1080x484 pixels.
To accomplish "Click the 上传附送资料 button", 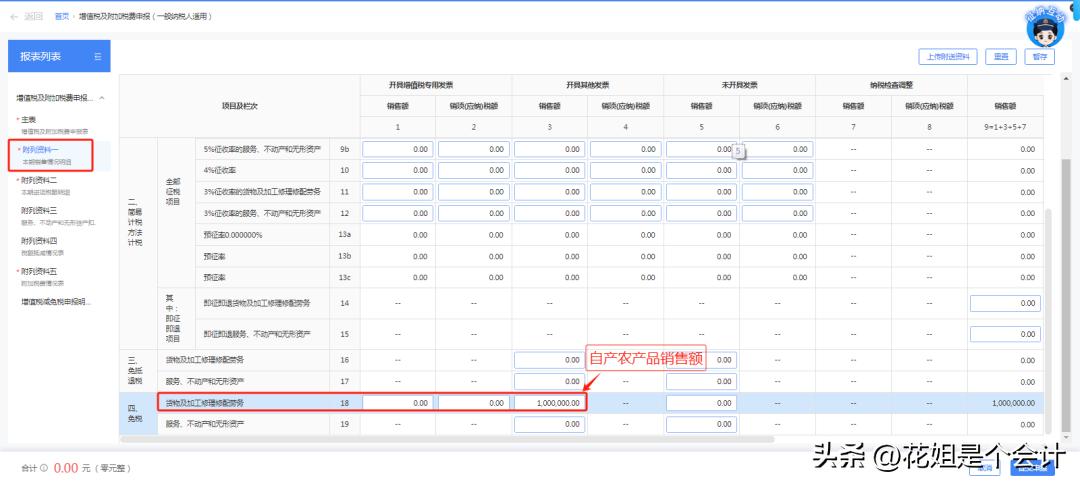I will click(x=948, y=57).
